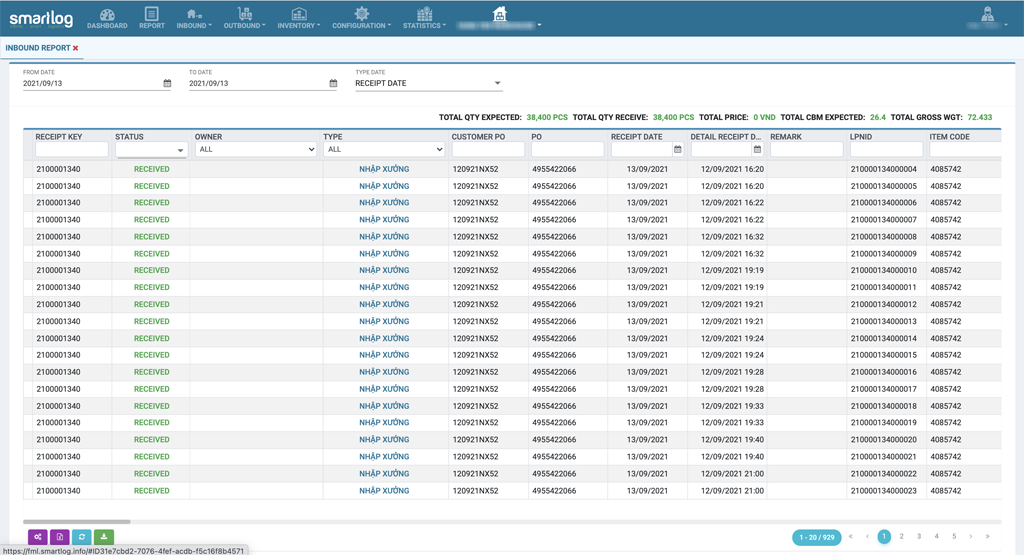The image size is (1024, 555).
Task: Click the horizontal table scrollbar
Action: (77, 521)
